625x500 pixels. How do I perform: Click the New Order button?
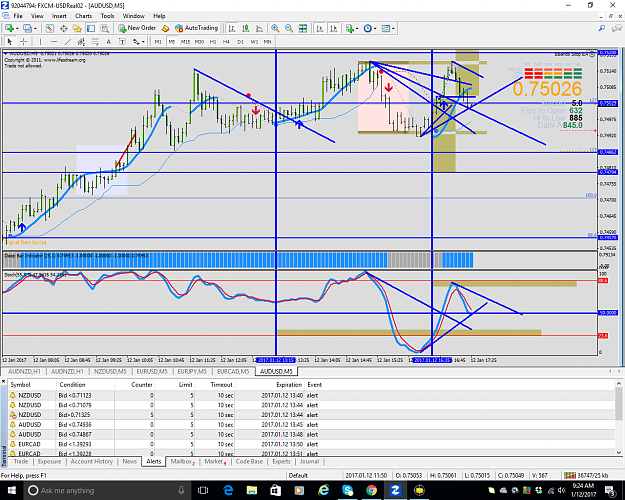(137, 28)
